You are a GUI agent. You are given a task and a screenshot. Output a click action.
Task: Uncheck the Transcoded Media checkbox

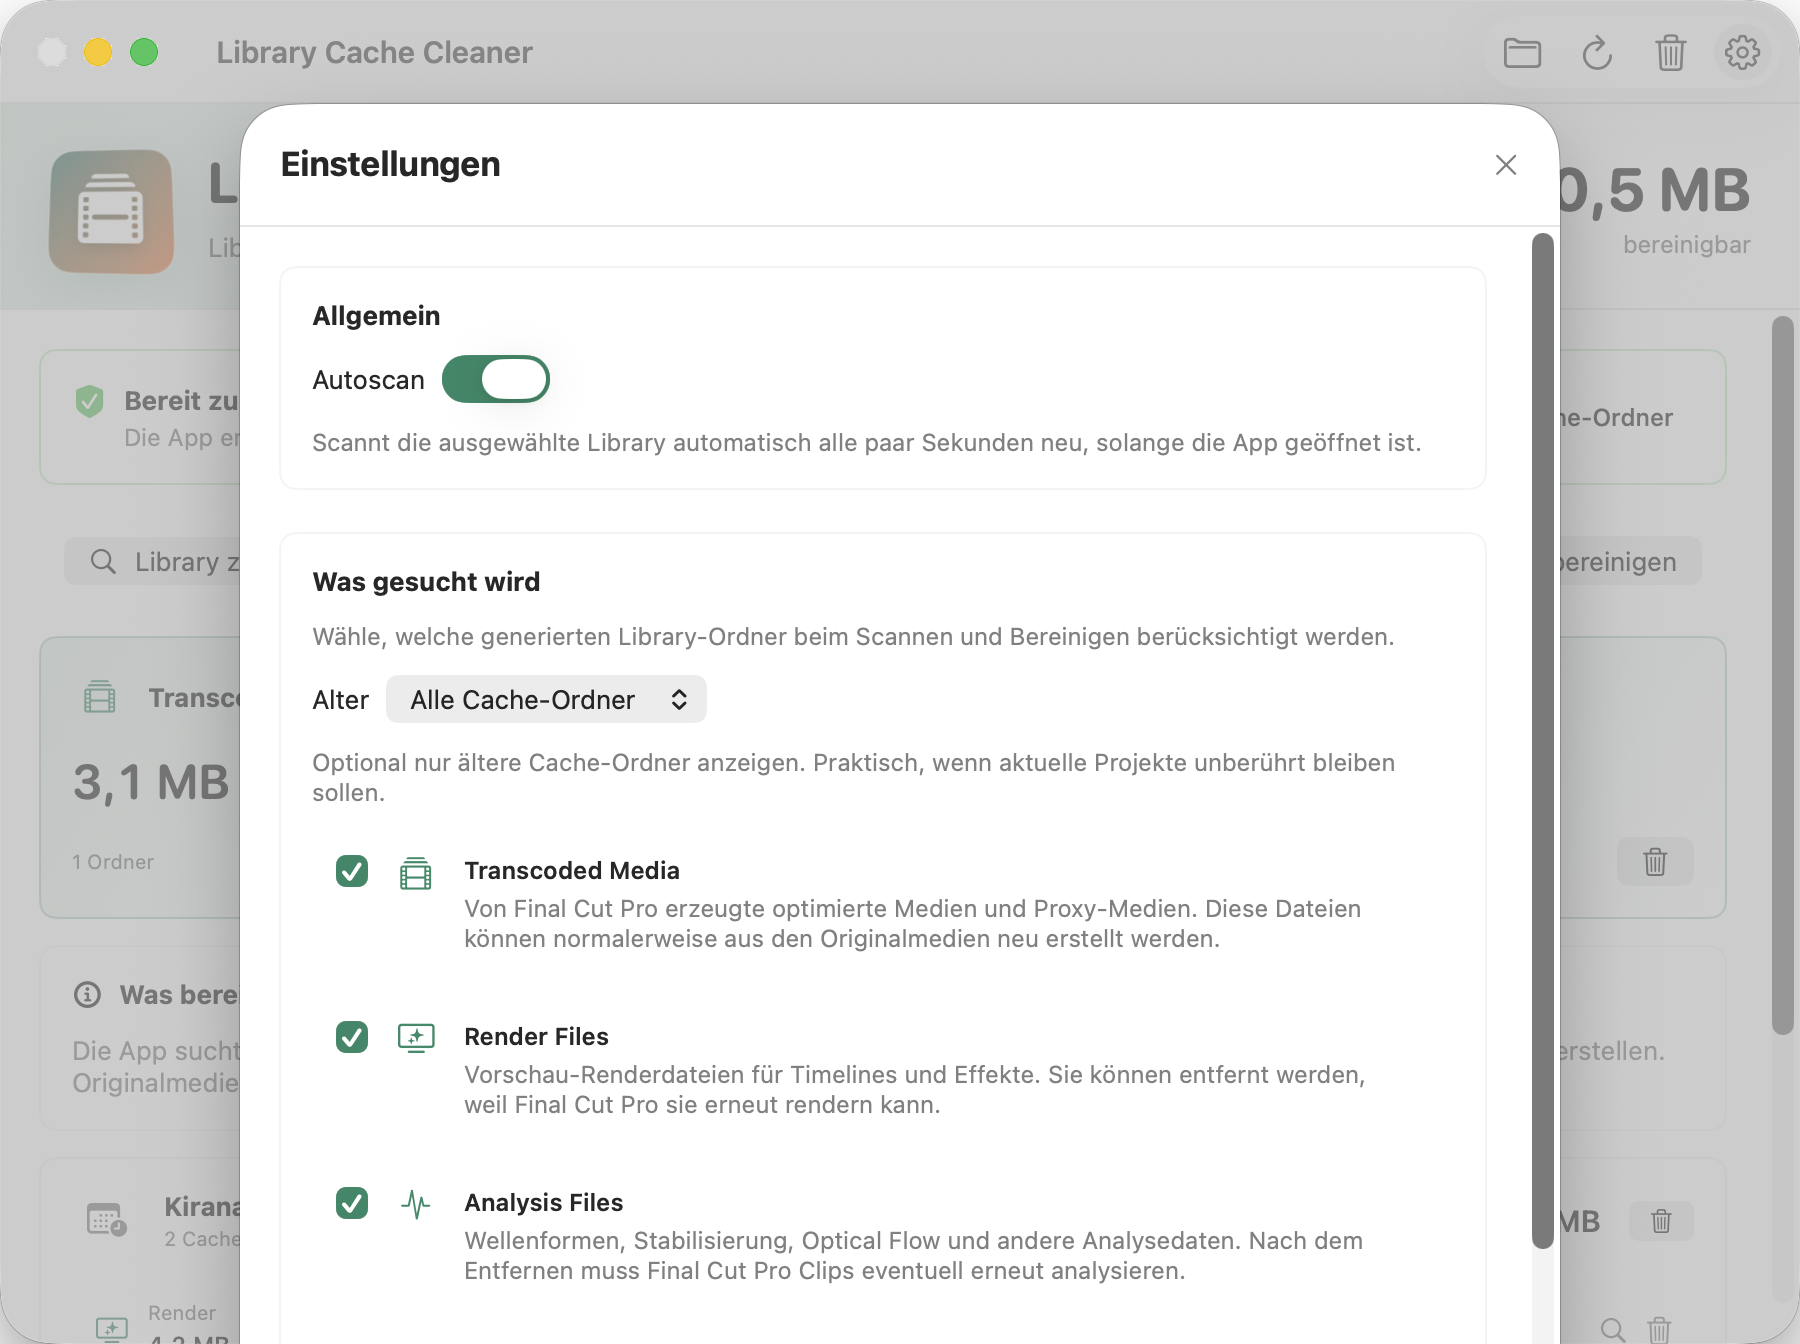[x=352, y=871]
